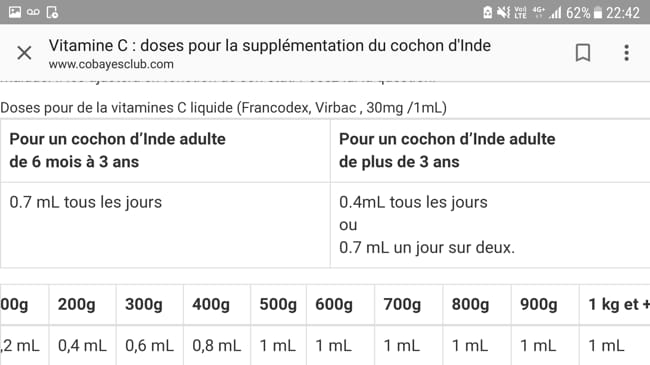Tap the battery 62% indicator
650x365 pixels.
tap(584, 13)
